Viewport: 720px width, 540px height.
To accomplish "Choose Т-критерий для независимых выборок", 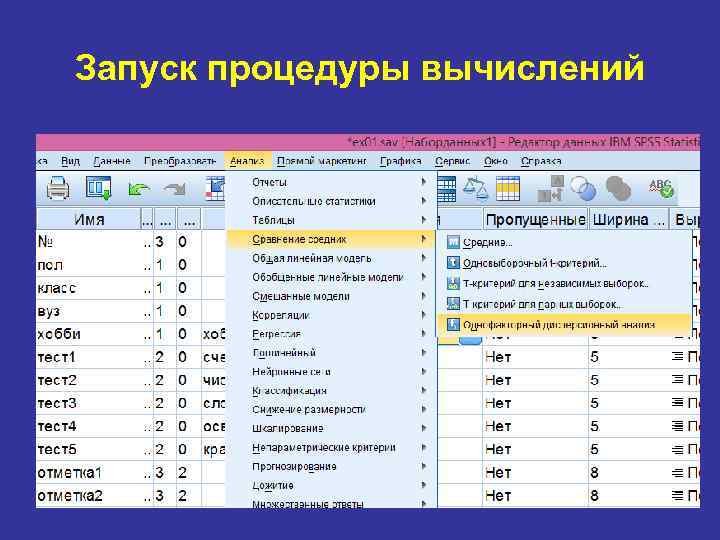I will point(564,283).
